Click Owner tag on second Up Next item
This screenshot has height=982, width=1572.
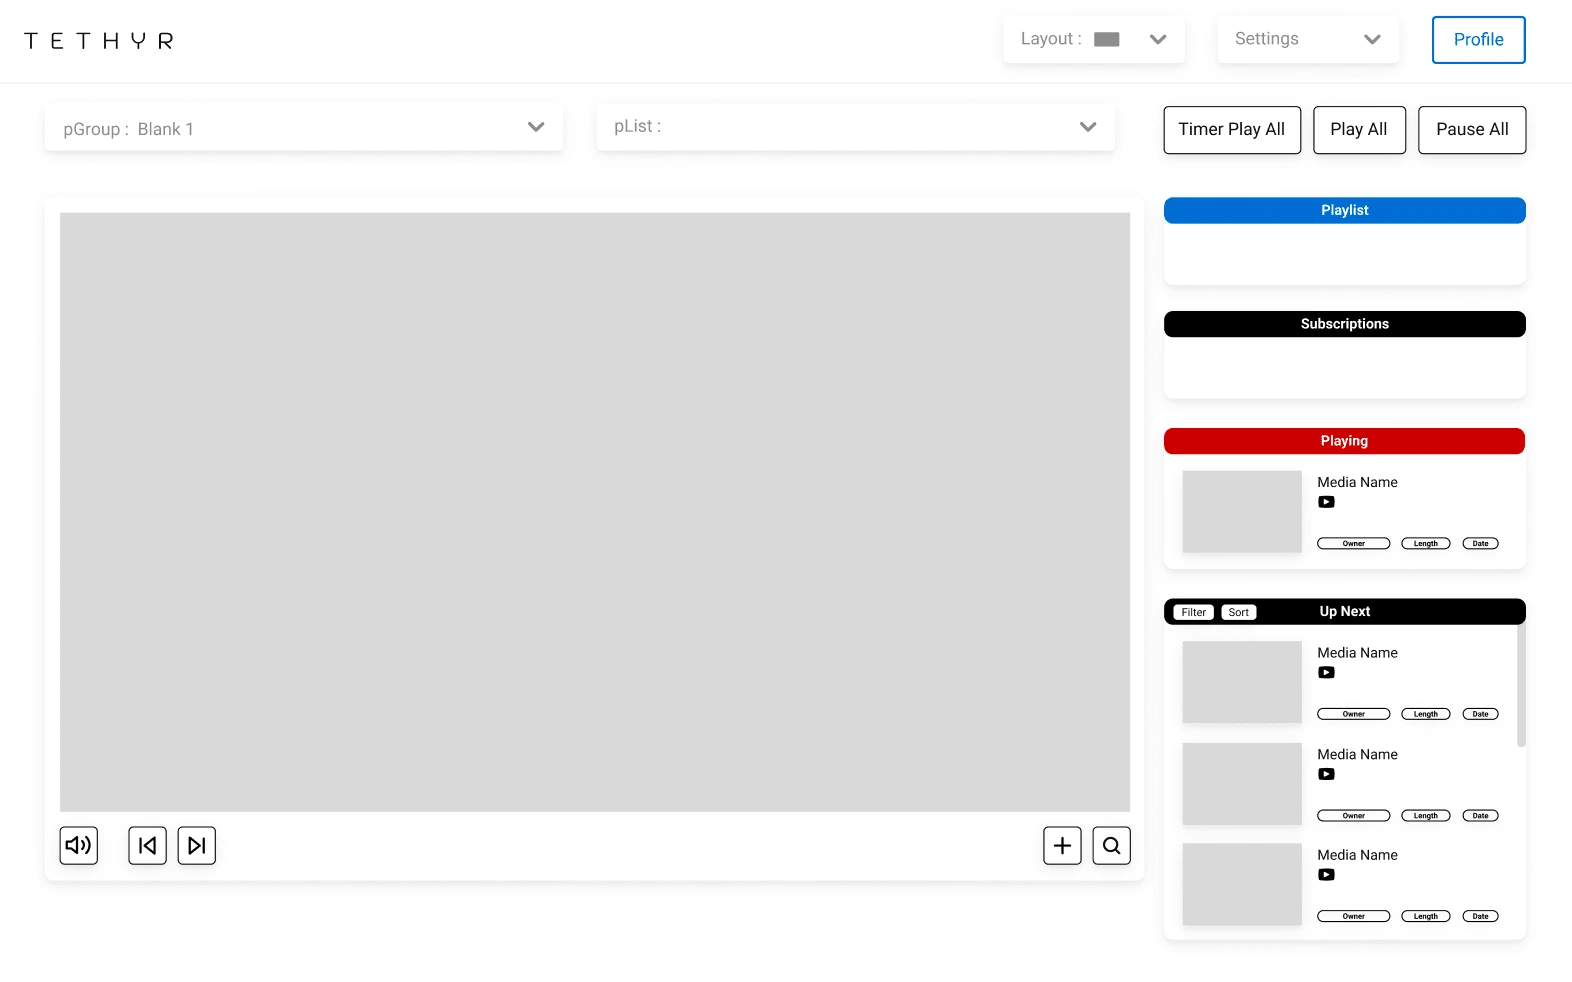1354,816
